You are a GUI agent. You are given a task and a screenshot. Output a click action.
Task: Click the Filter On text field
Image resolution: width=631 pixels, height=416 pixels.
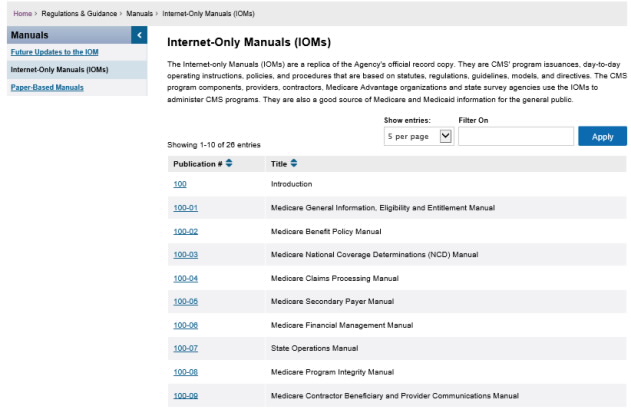[515, 136]
